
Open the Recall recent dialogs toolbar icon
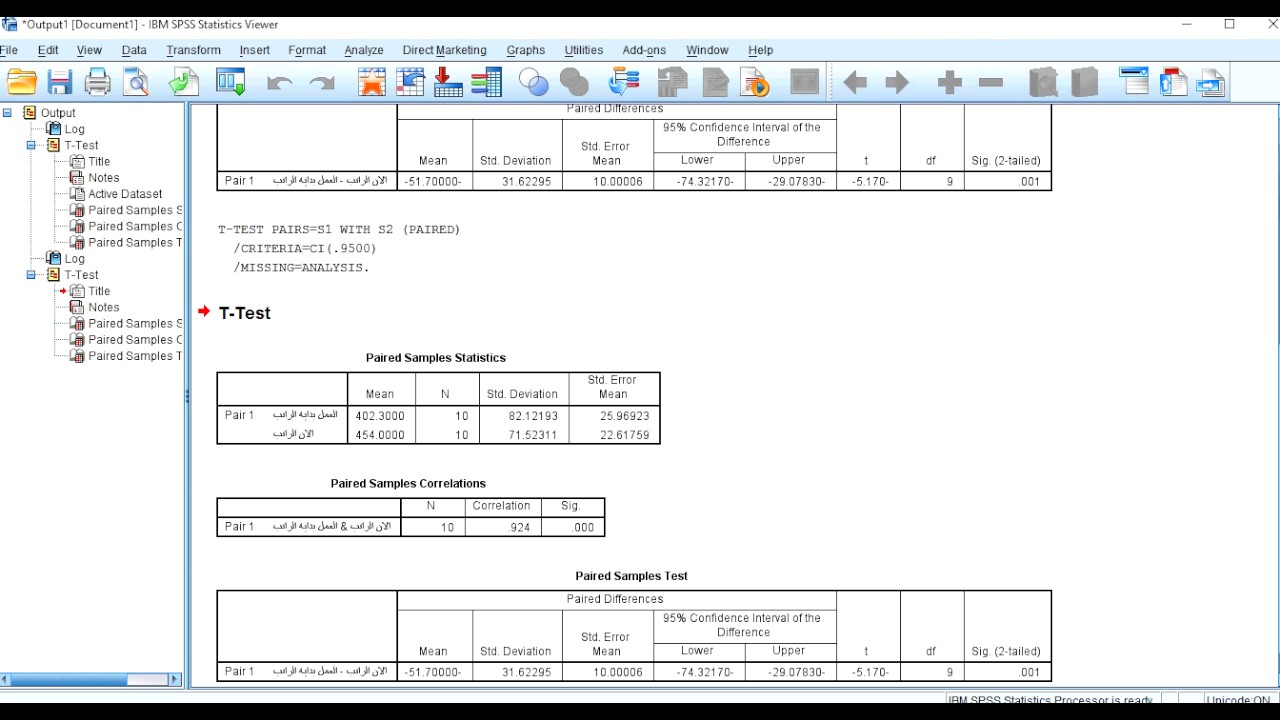pyautogui.click(x=231, y=82)
